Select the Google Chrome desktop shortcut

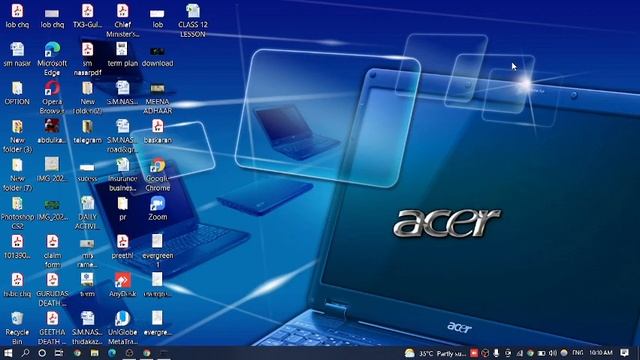(x=158, y=175)
